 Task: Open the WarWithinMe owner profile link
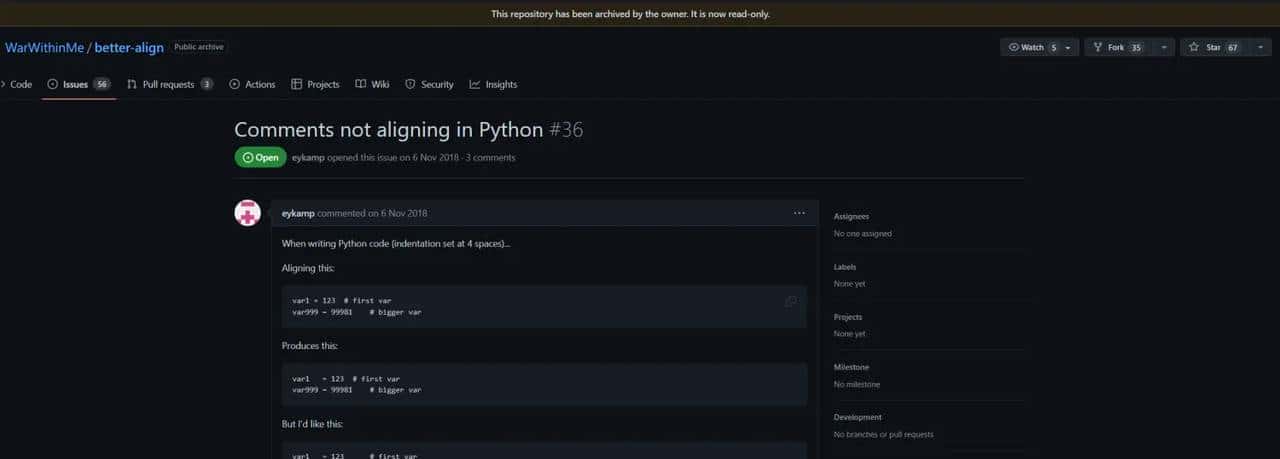(x=45, y=48)
